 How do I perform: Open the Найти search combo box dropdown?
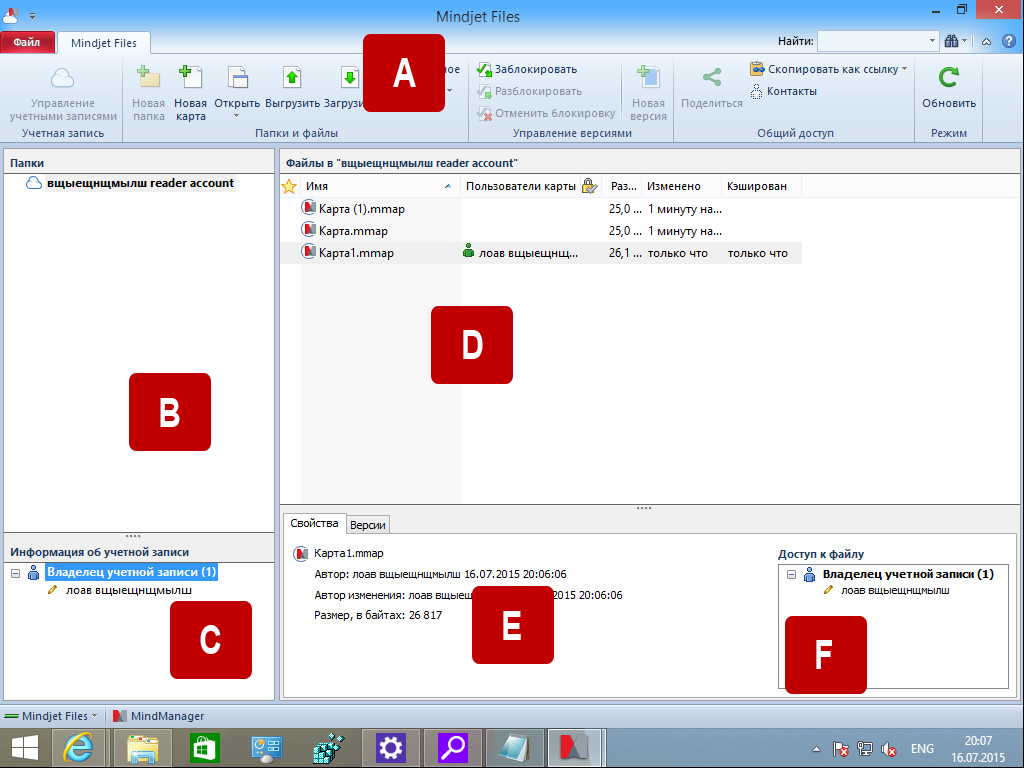tap(932, 41)
